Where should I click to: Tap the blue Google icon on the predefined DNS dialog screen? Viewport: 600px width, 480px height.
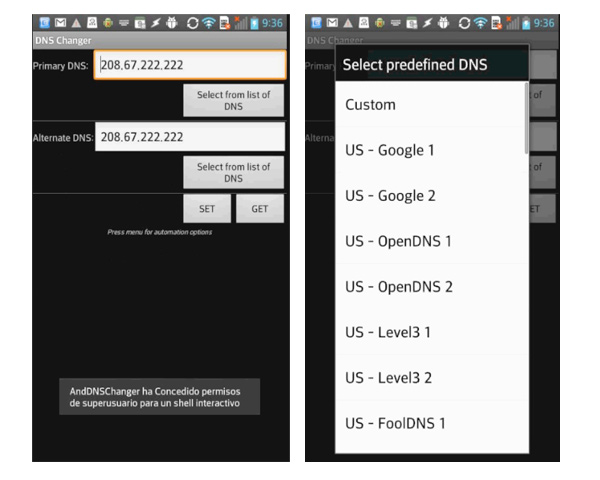316,23
